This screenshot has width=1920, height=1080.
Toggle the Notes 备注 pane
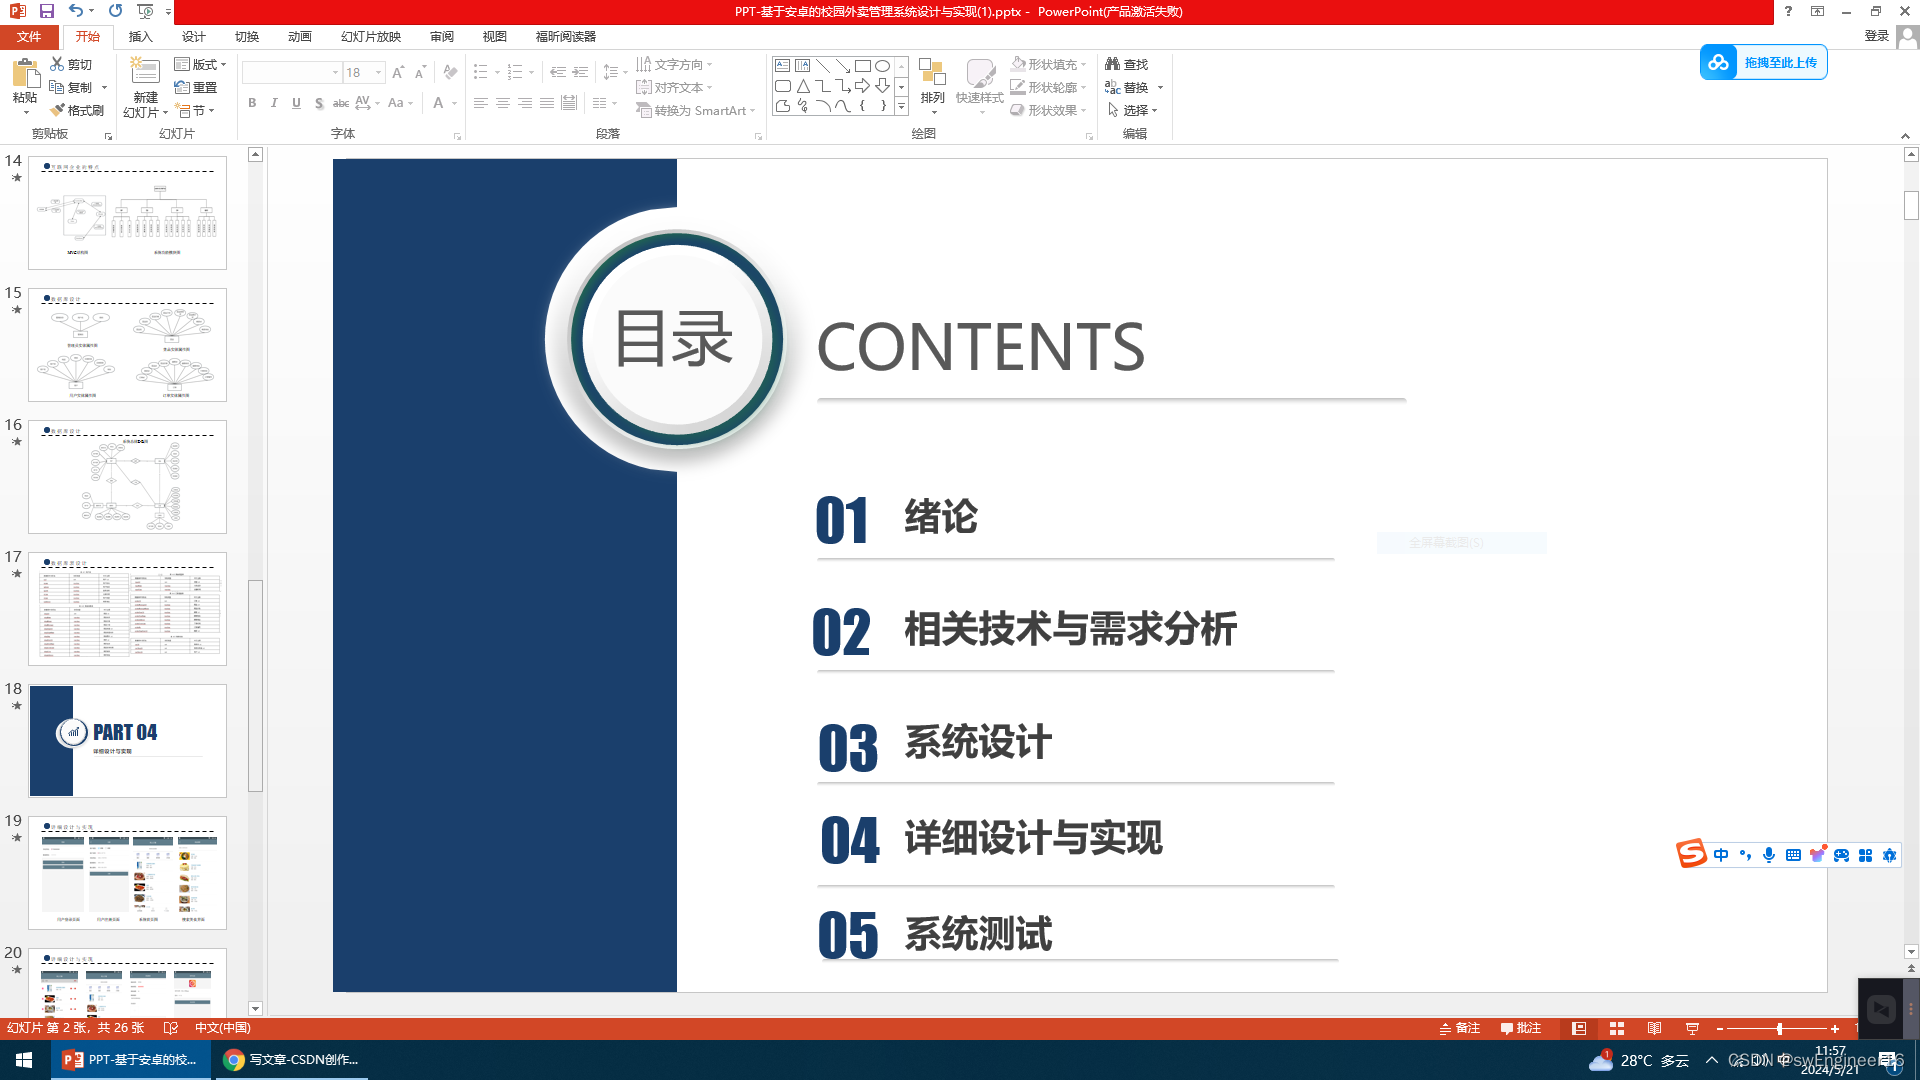pyautogui.click(x=1460, y=1028)
